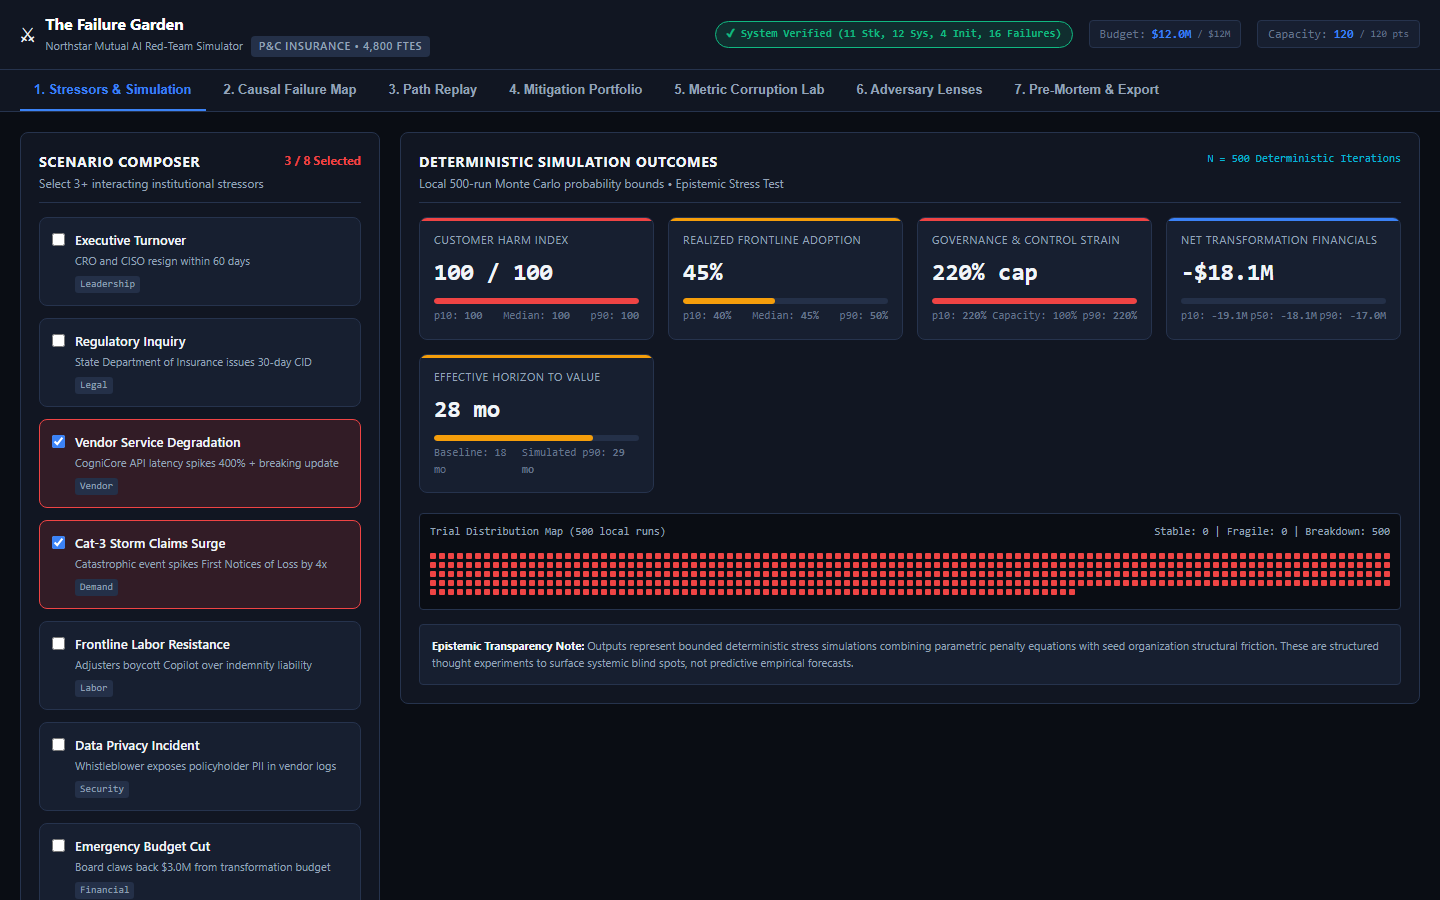Click the 220% cap strain value
This screenshot has height=900, width=1440.
985,273
